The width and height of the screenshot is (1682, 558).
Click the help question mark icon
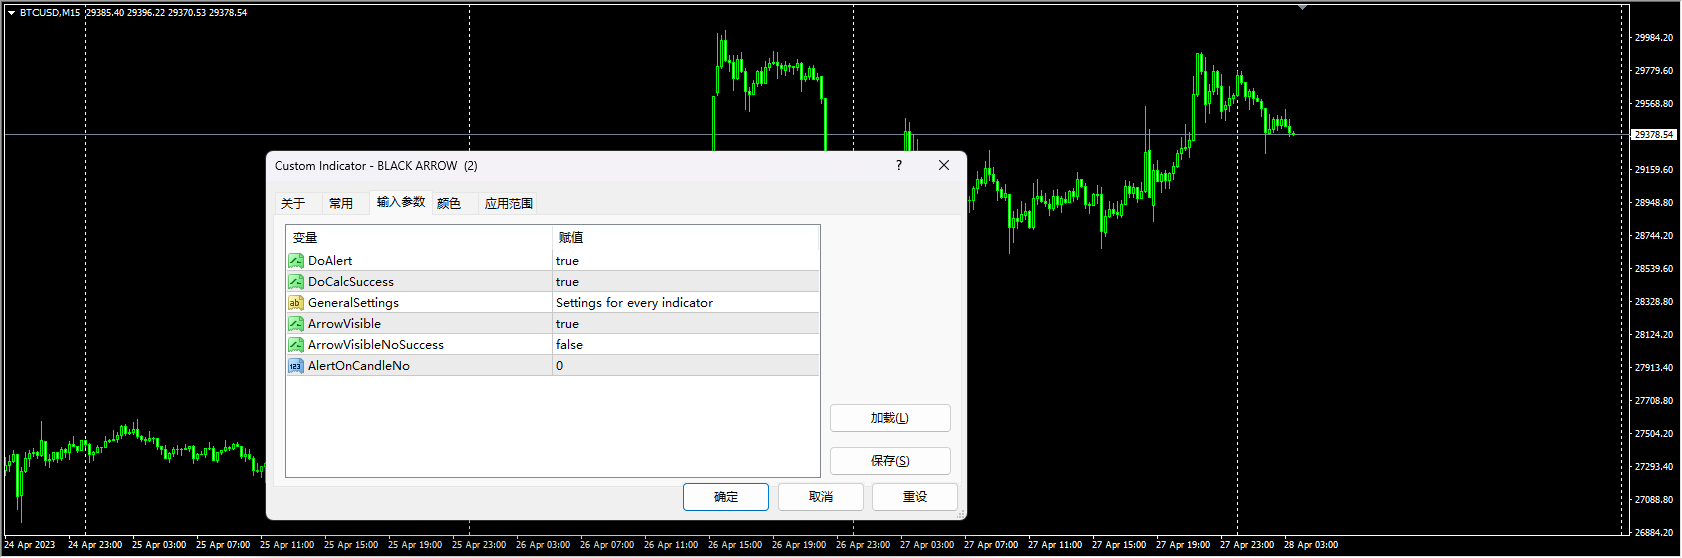pyautogui.click(x=898, y=166)
